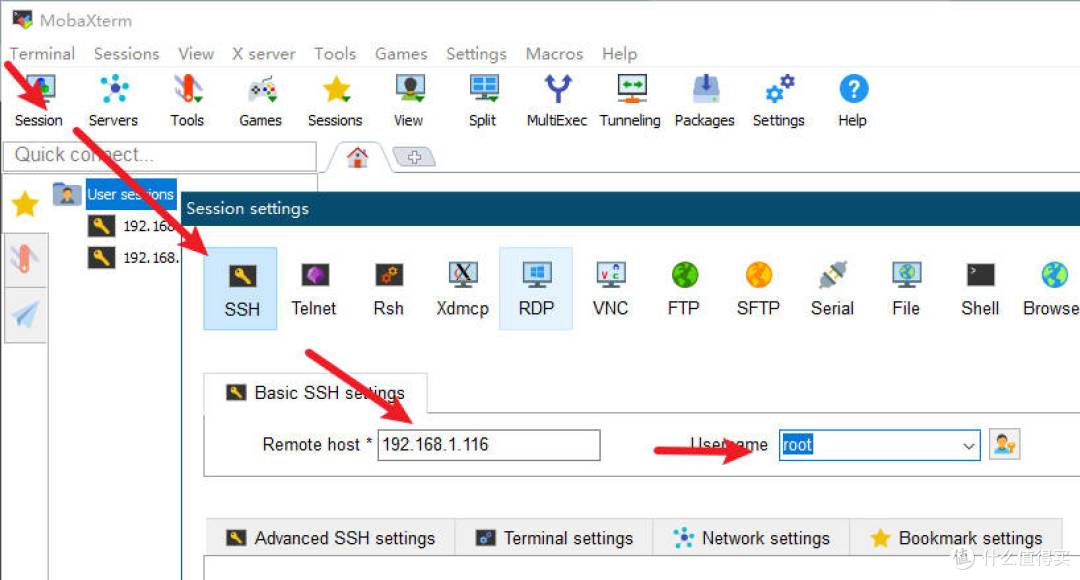Open the user credentials manager icon
Viewport: 1080px width, 580px height.
coord(1004,444)
